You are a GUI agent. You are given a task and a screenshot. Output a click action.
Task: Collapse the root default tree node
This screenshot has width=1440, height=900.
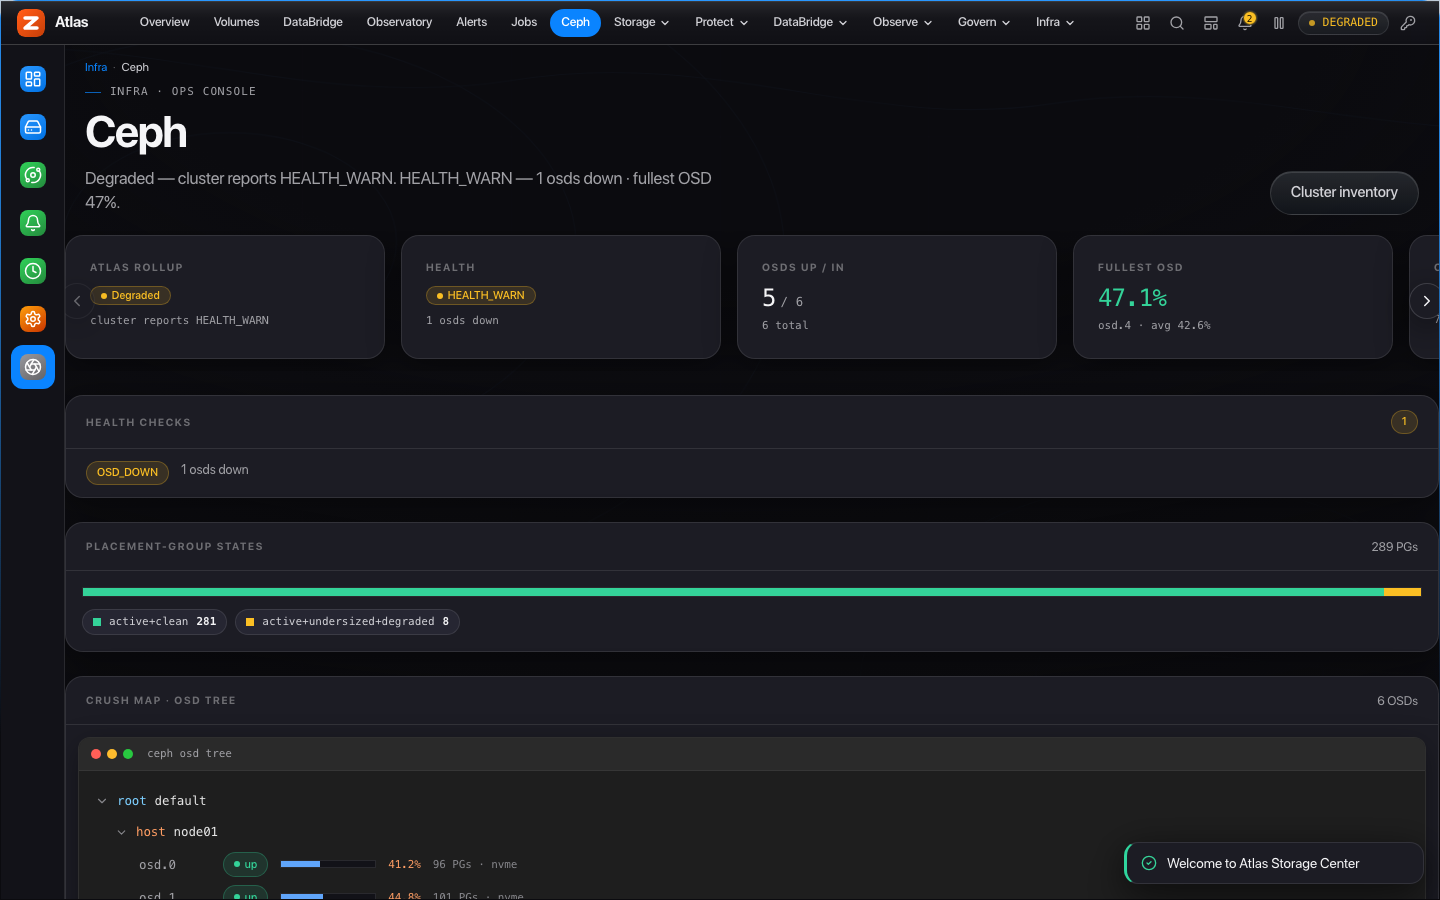102,801
